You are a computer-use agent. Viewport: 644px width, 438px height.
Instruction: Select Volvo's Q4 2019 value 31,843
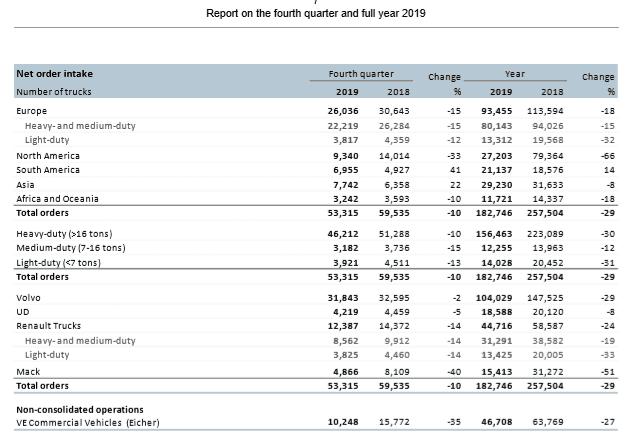[x=343, y=298]
